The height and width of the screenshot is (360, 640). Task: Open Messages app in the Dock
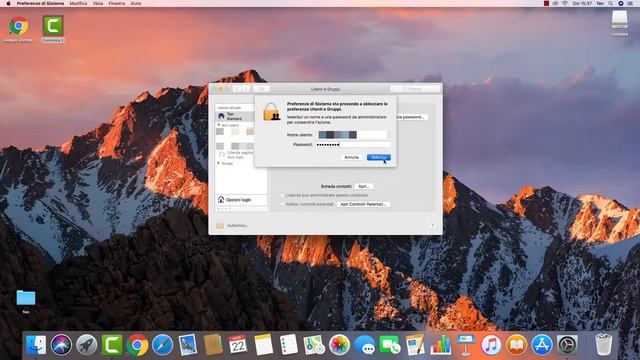pos(364,345)
